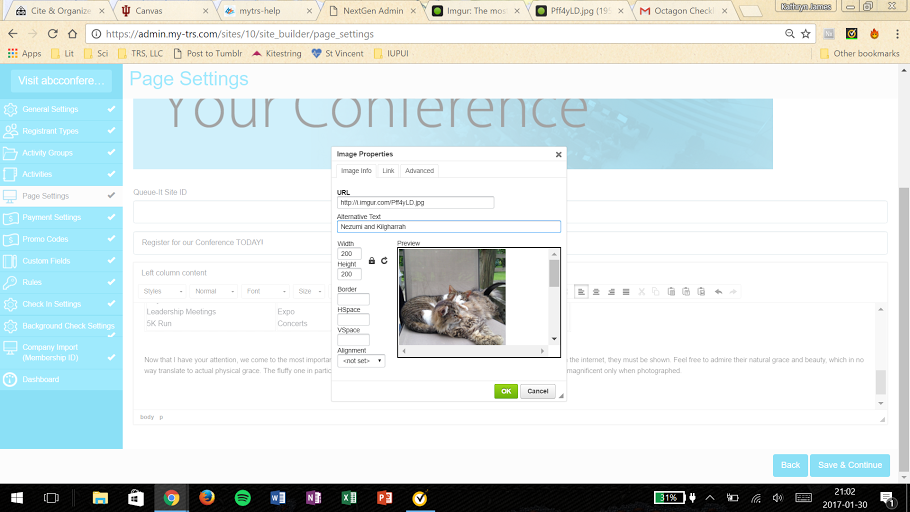Click the reset size icon
This screenshot has height=512, width=910.
[x=384, y=260]
